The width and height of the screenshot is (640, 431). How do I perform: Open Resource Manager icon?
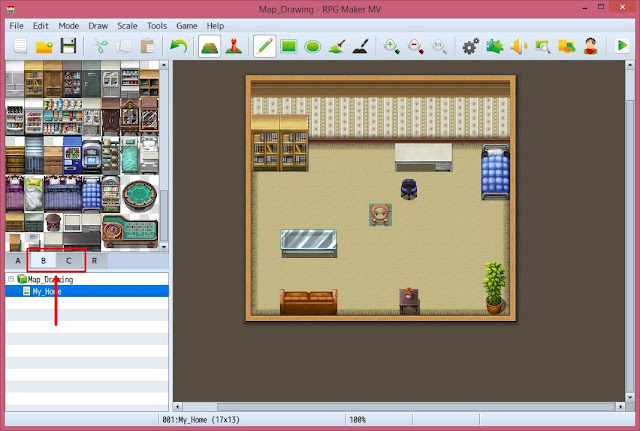click(x=567, y=46)
